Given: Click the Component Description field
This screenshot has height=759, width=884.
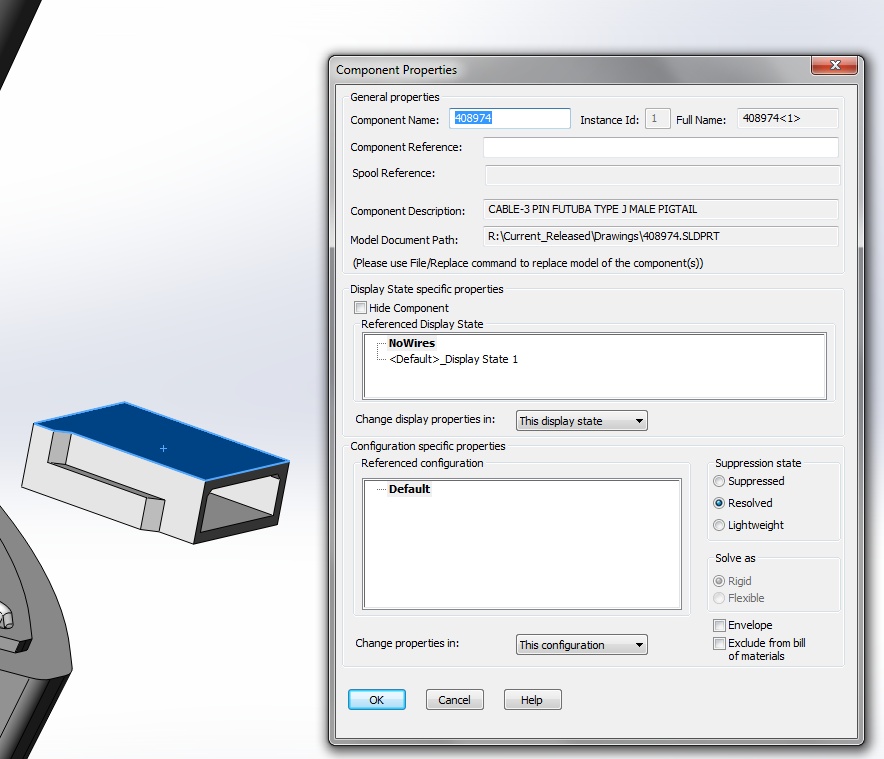Looking at the screenshot, I should click(x=661, y=209).
